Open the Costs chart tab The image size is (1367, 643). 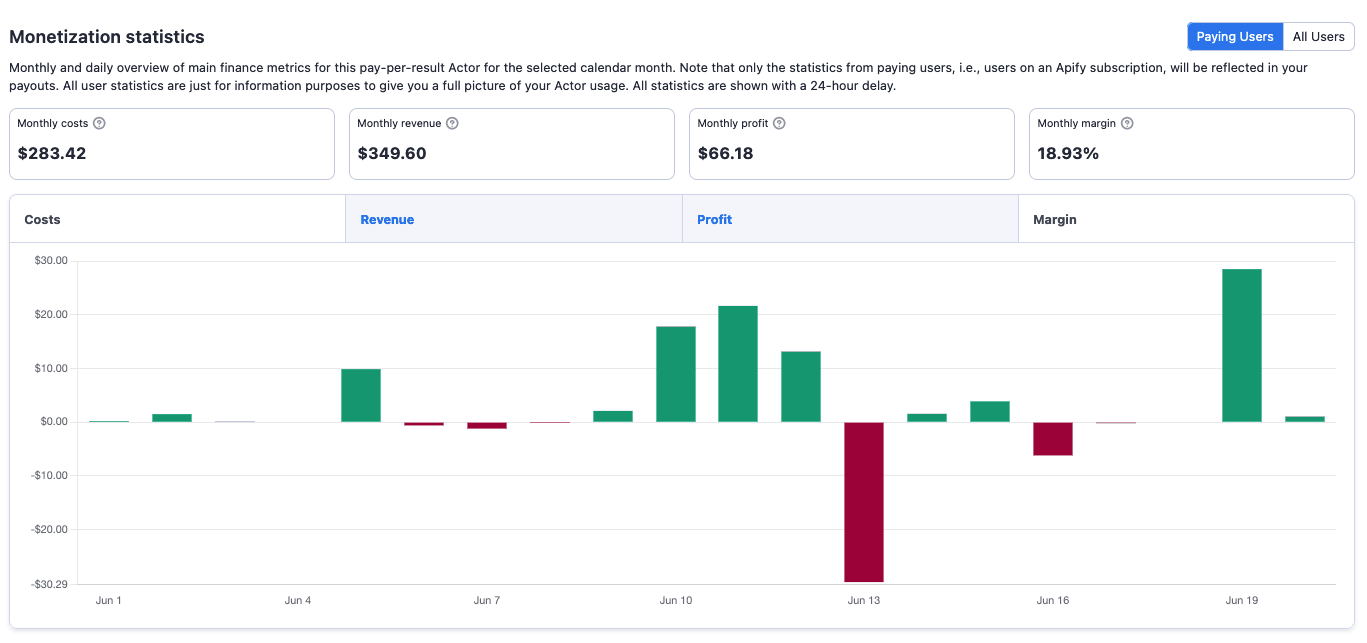(x=178, y=220)
